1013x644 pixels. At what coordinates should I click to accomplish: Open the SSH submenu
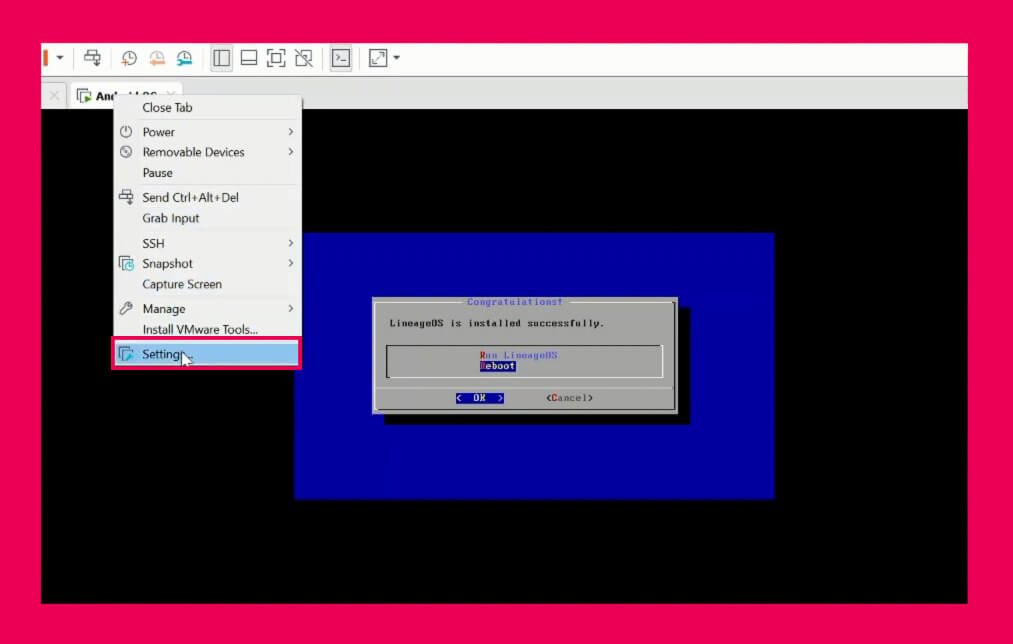pyautogui.click(x=208, y=243)
